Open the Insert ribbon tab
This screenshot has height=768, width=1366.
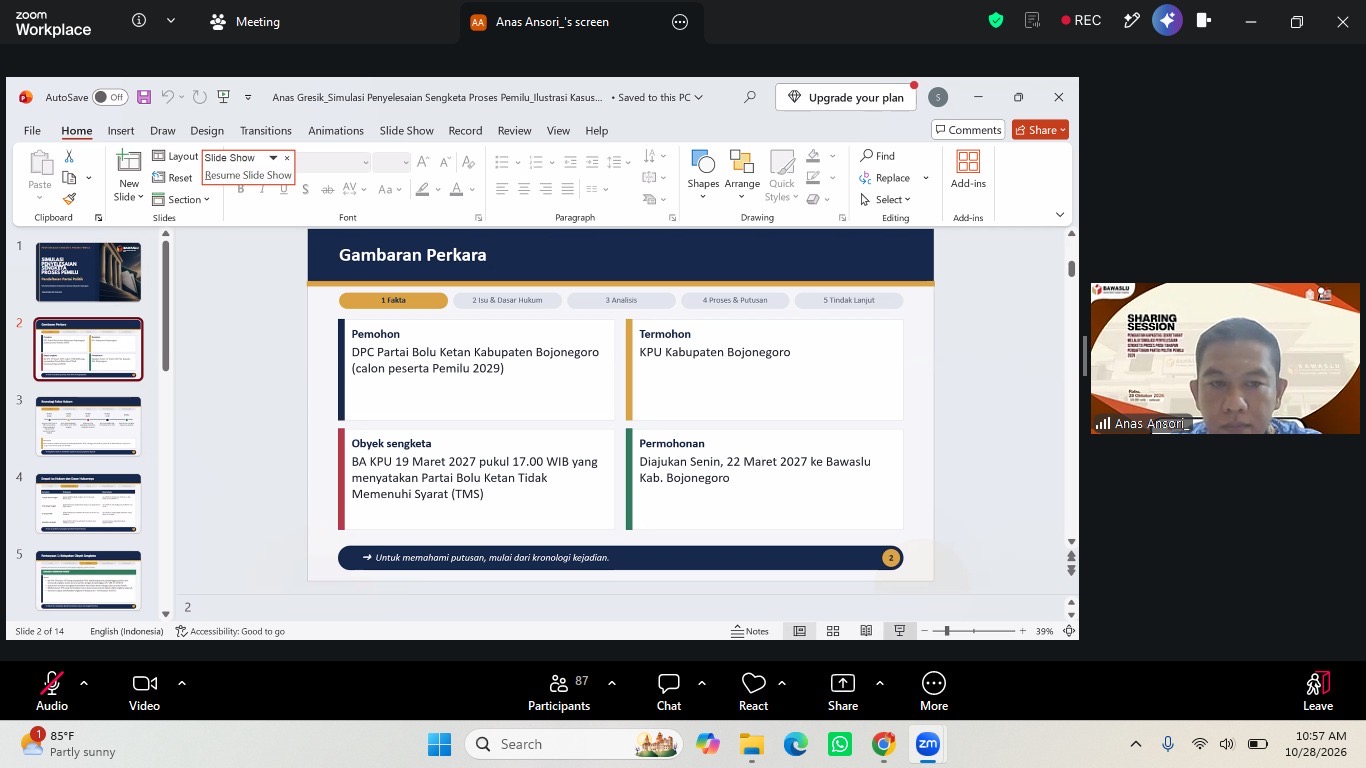click(121, 130)
